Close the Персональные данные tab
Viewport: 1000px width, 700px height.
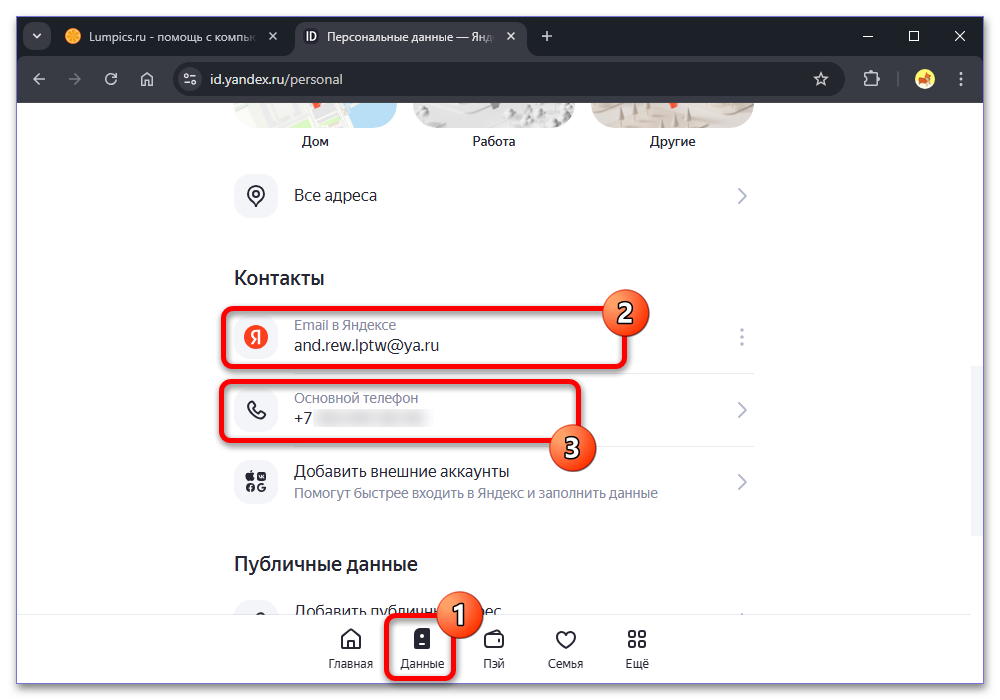pyautogui.click(x=511, y=36)
